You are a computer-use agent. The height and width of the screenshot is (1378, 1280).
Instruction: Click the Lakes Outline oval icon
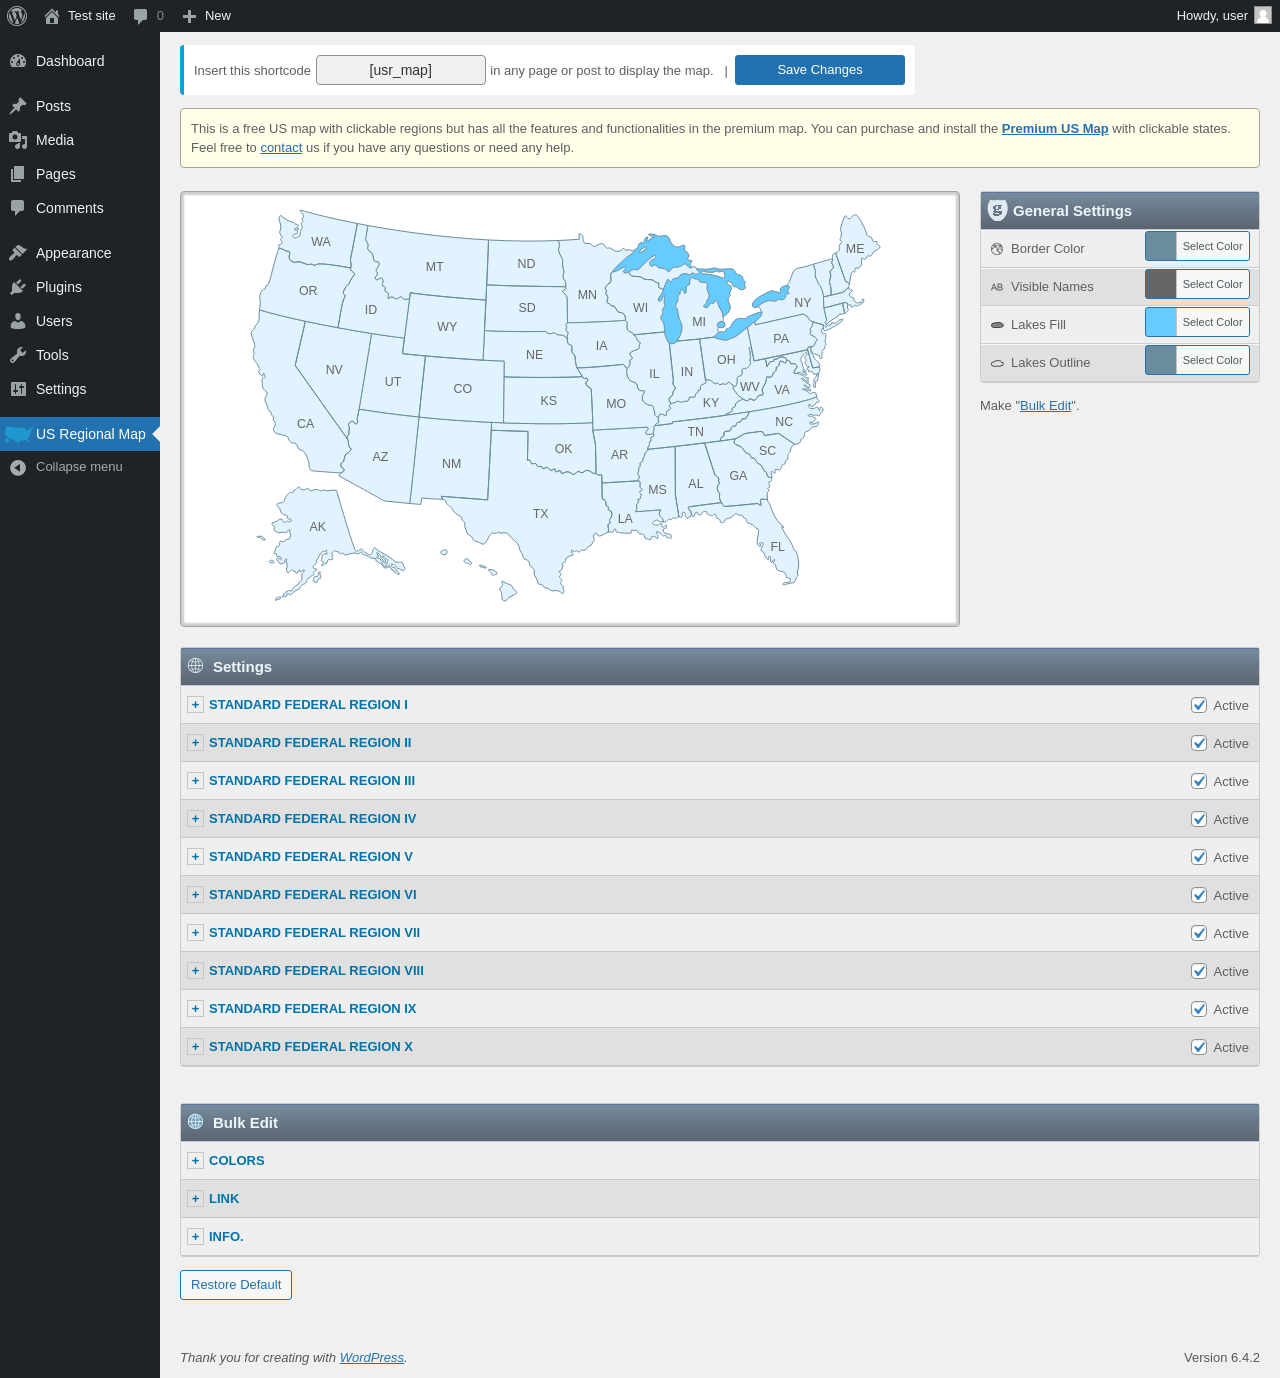pyautogui.click(x=997, y=363)
